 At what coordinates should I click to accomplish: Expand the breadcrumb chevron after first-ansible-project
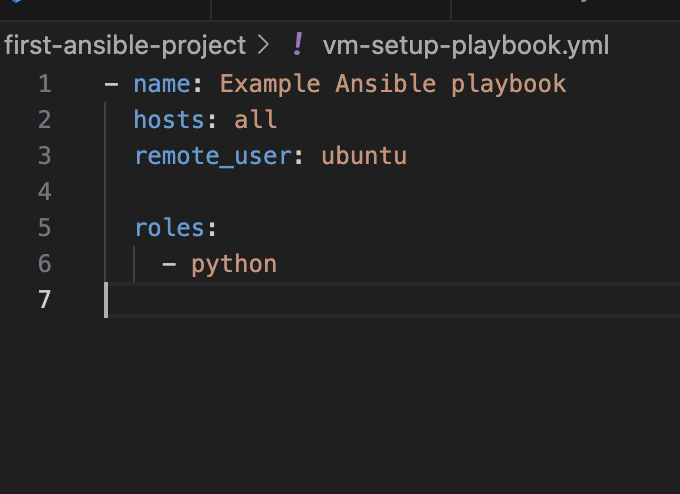(263, 45)
